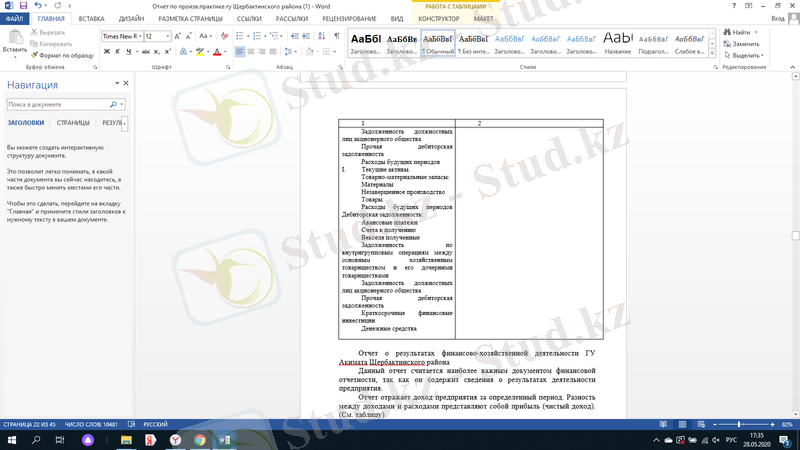Viewport: 800px width, 450px height.
Task: Click the Copy (Копировать) command
Action: click(x=51, y=43)
